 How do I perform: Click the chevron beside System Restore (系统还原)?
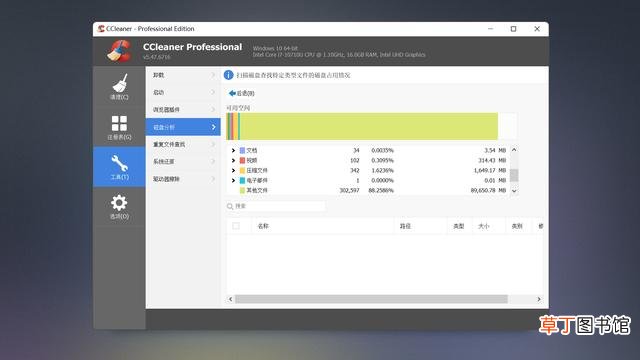[x=213, y=161]
